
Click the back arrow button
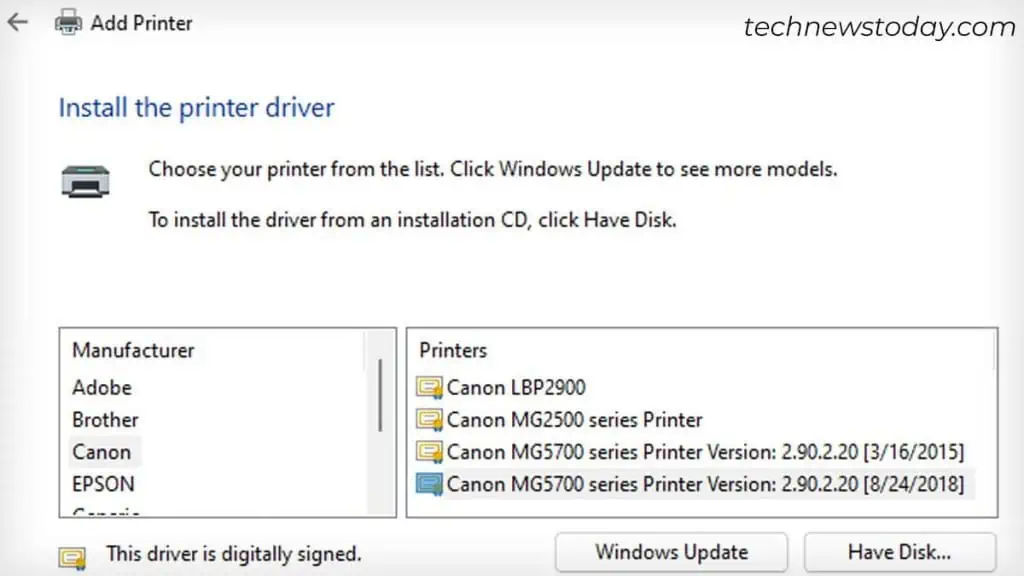point(17,23)
